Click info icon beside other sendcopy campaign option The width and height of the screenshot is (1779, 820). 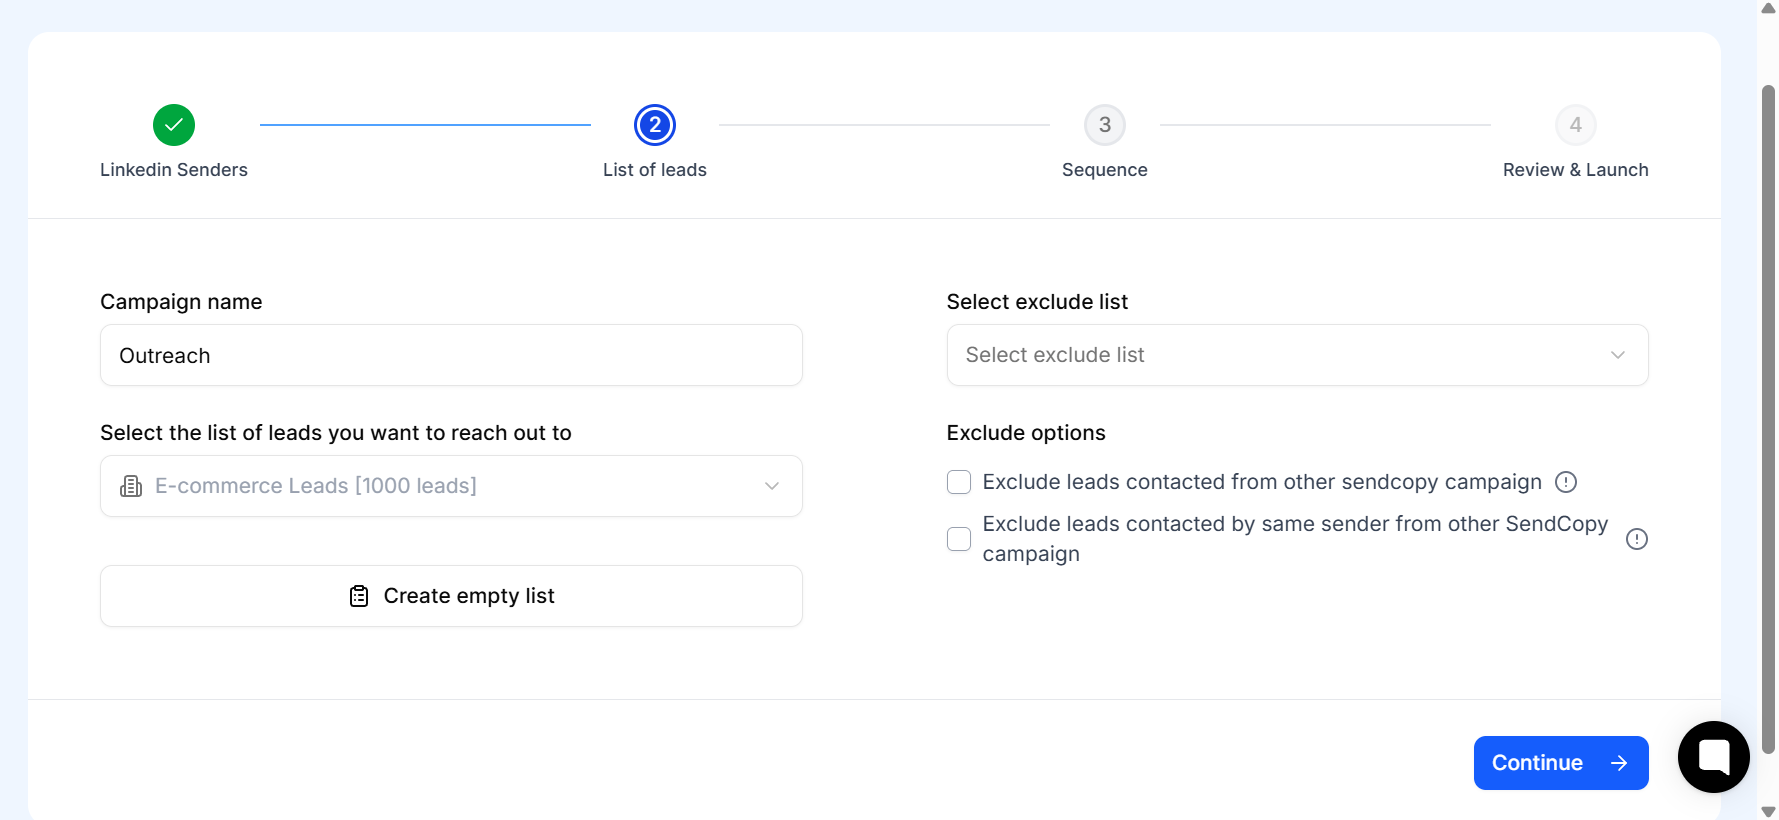[x=1566, y=482]
